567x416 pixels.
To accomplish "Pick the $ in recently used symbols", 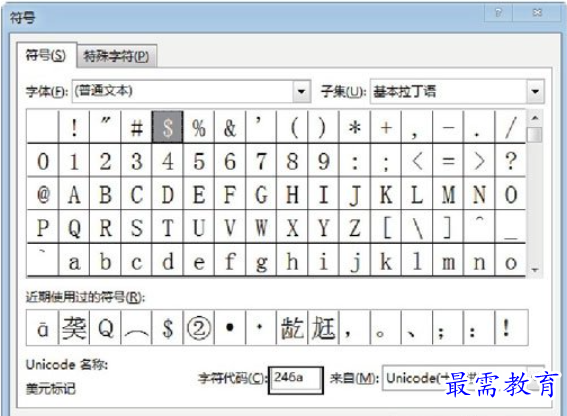I will pos(168,328).
